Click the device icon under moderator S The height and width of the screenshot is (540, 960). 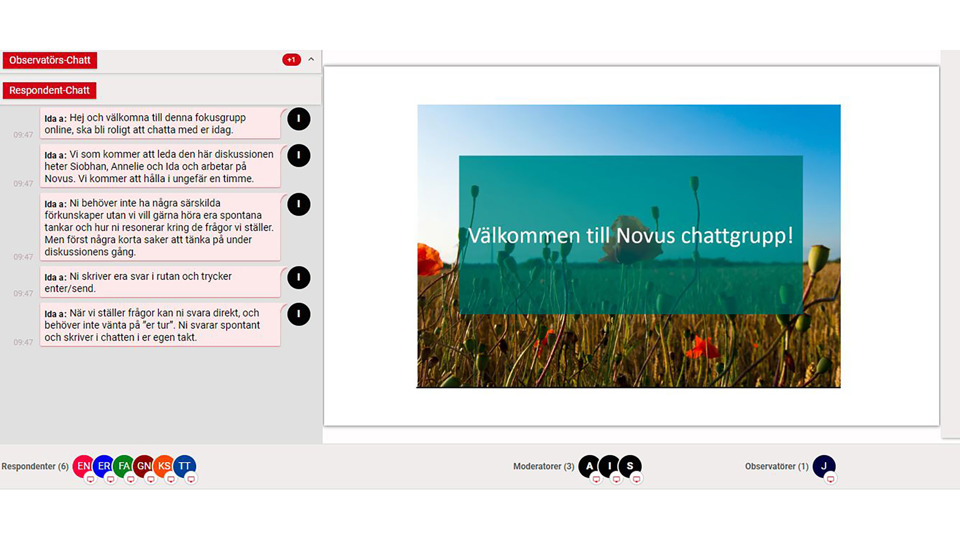tap(636, 479)
